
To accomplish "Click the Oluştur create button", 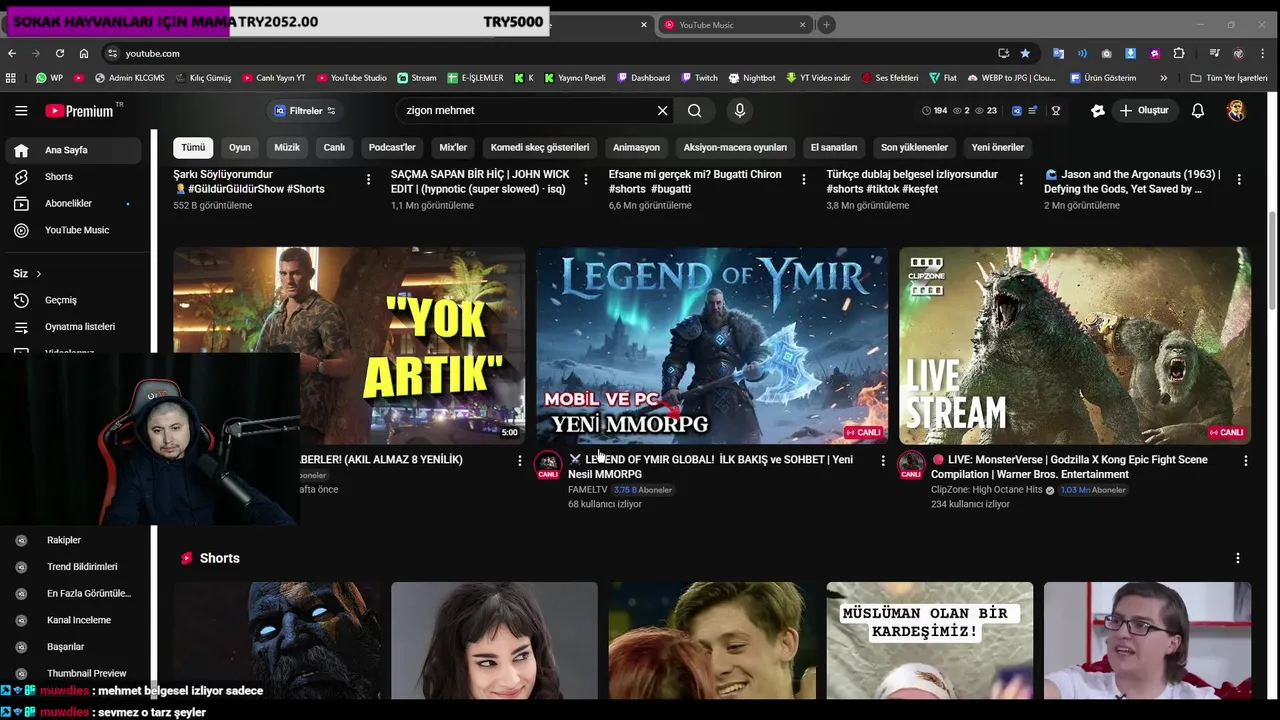I will (1144, 111).
